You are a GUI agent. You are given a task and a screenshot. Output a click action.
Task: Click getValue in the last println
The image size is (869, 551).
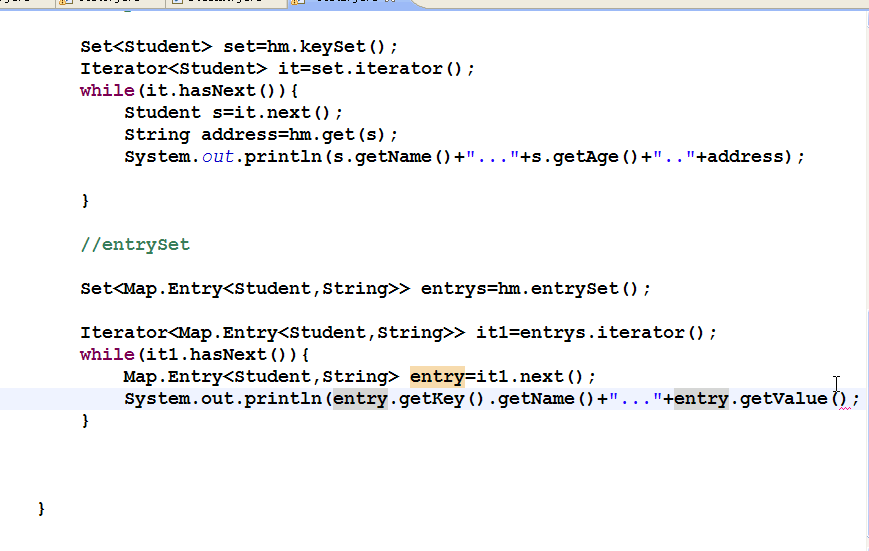coord(784,399)
